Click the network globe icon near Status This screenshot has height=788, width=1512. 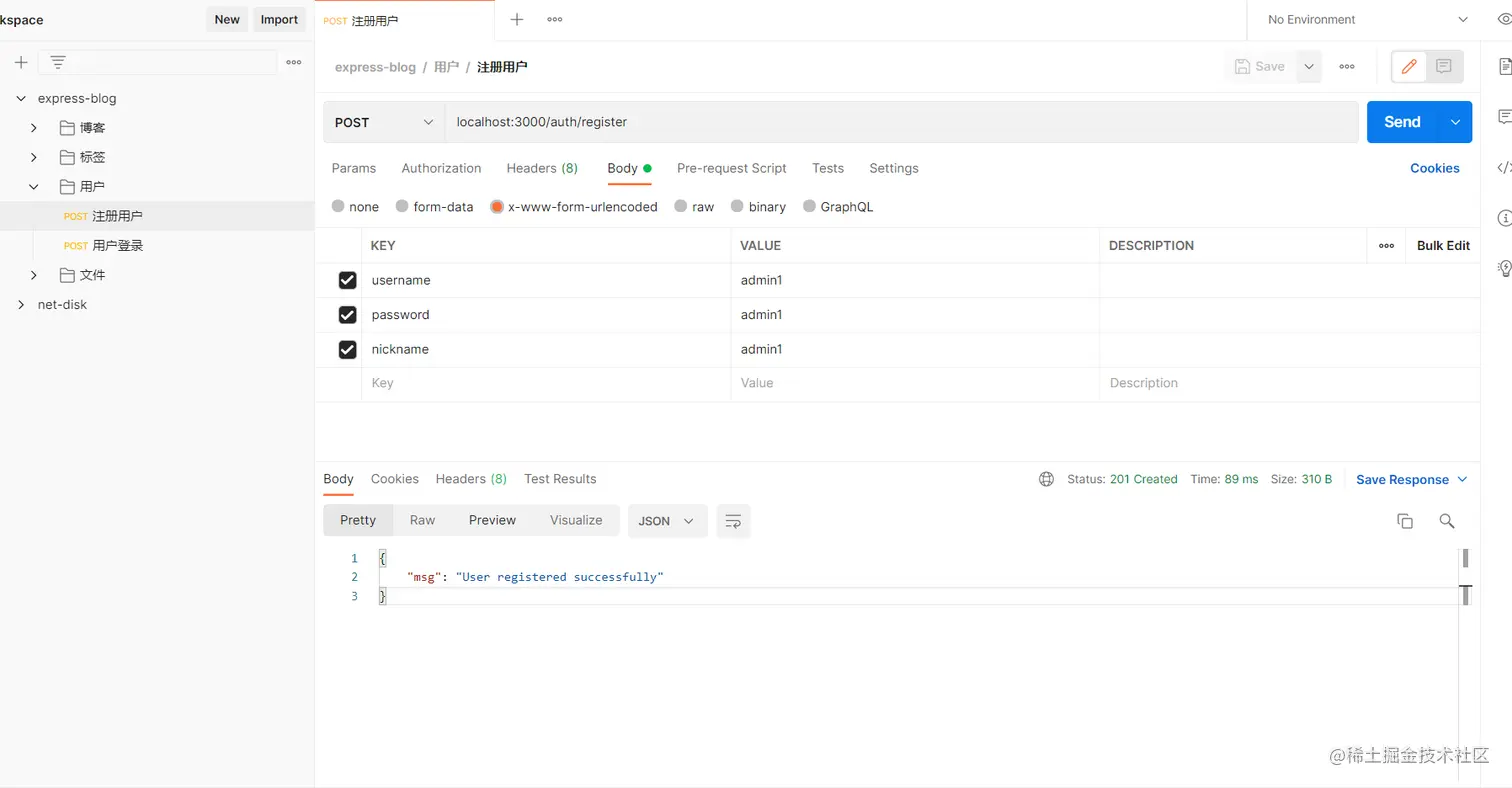click(x=1046, y=479)
